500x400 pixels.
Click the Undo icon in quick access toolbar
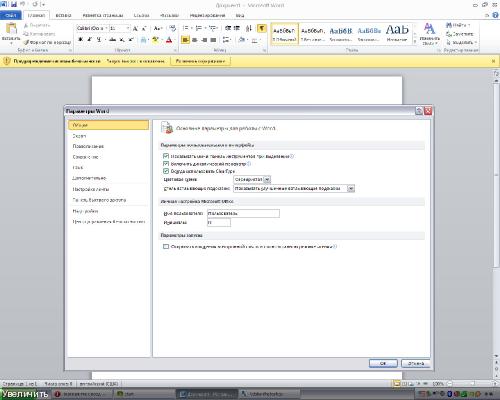coord(23,5)
